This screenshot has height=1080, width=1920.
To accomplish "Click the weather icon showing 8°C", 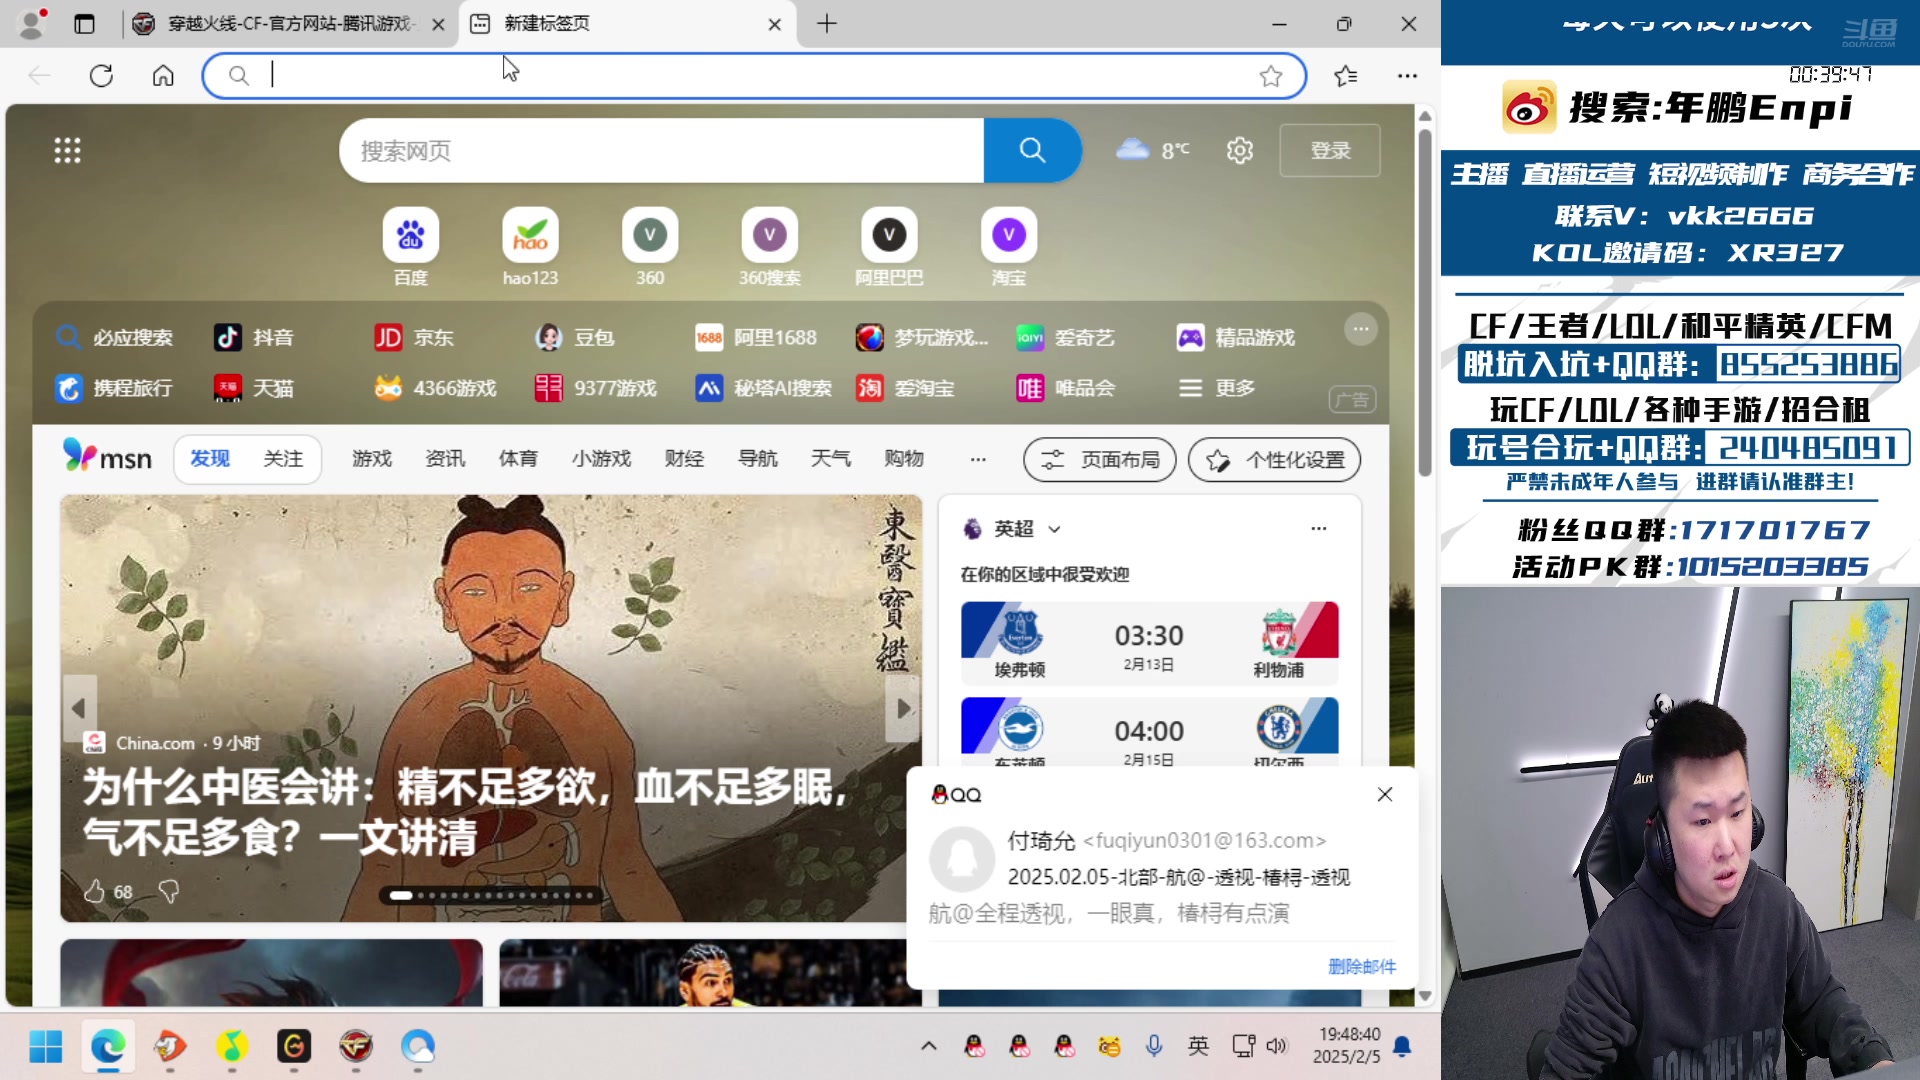I will 1133,148.
